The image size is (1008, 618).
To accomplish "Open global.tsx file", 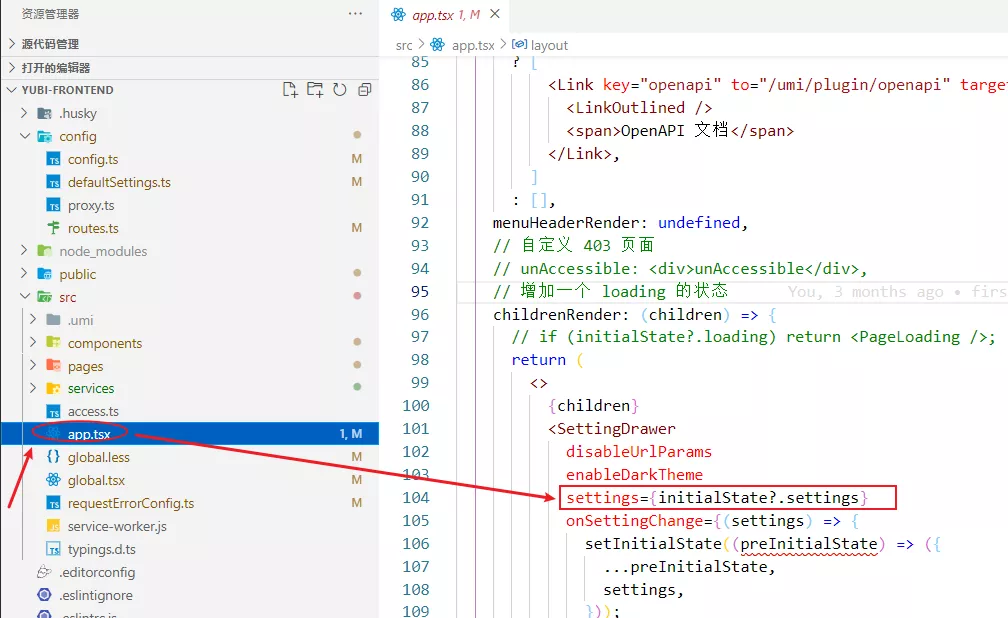I will [96, 480].
